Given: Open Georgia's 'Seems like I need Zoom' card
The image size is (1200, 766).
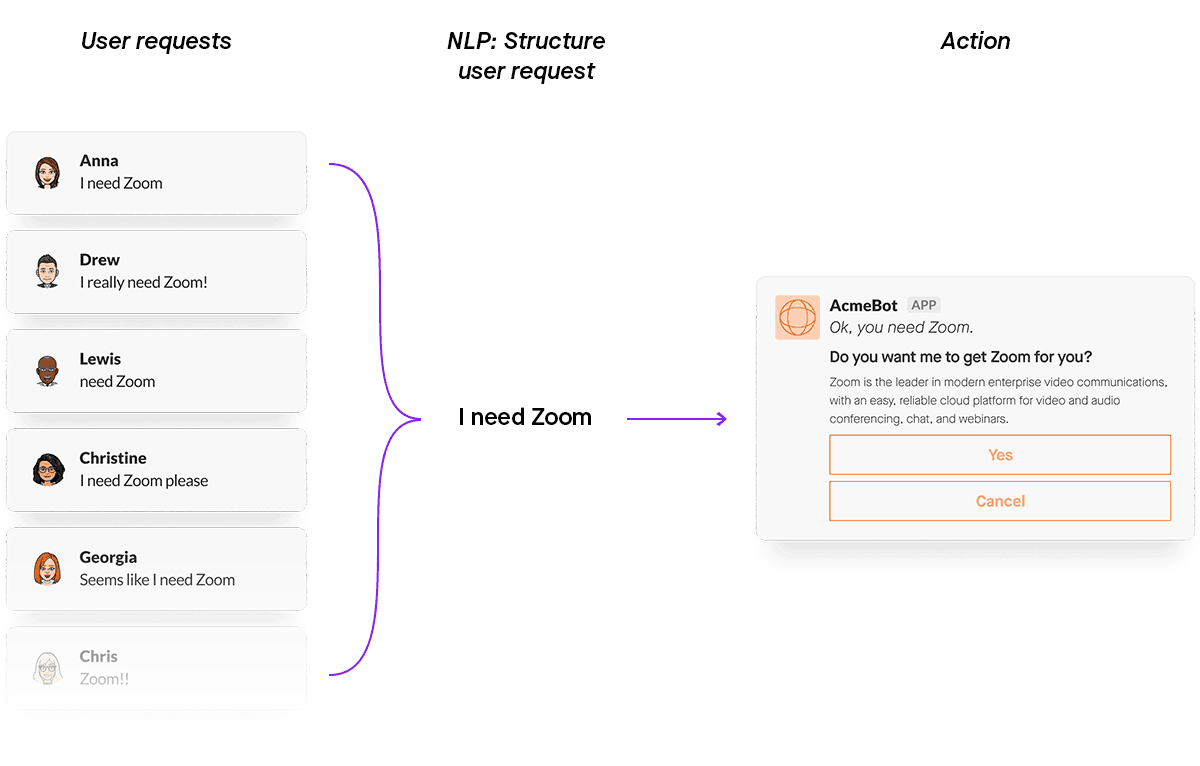Looking at the screenshot, I should pos(156,567).
